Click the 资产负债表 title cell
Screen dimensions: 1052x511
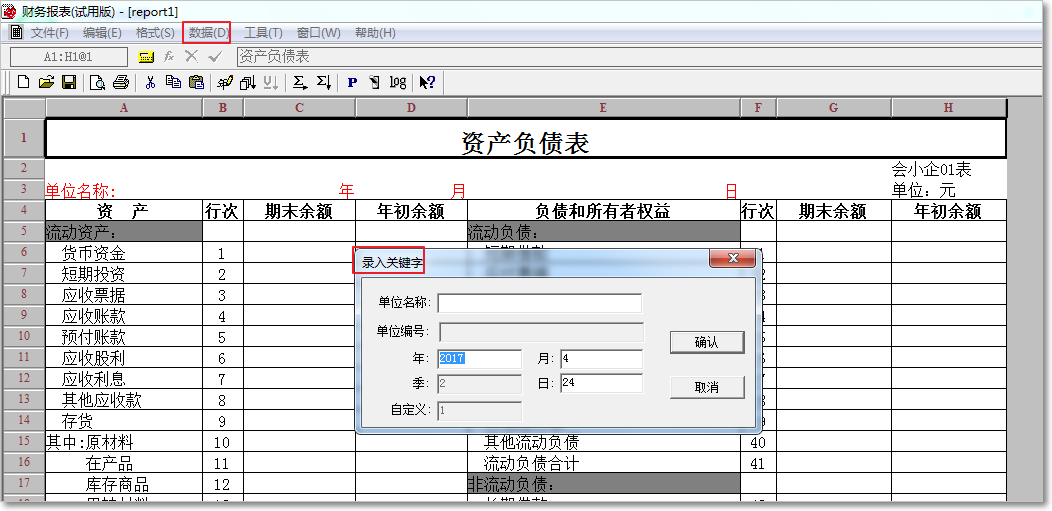(525, 138)
